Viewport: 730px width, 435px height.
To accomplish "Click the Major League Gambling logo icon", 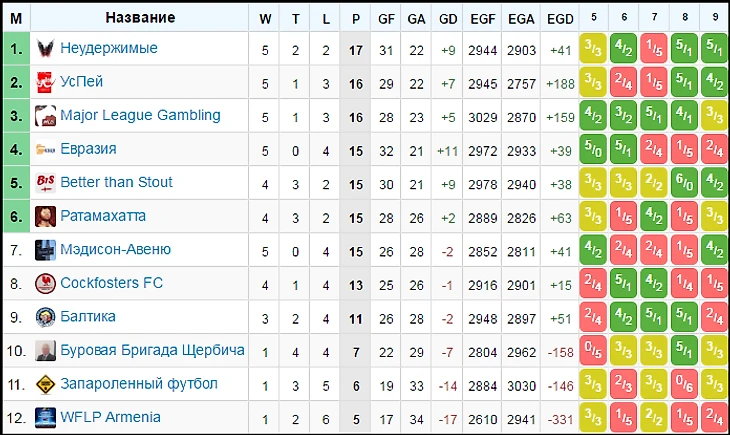I will coord(44,116).
